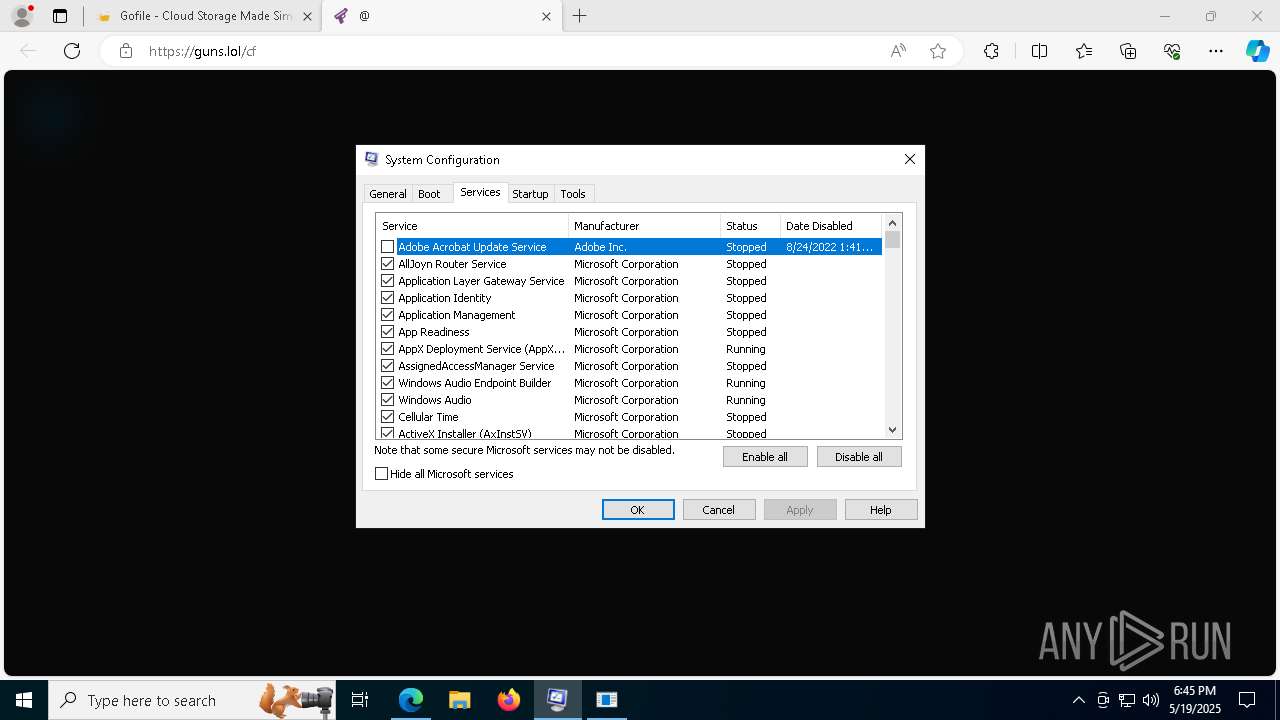This screenshot has height=720, width=1280.
Task: Open the Copilot sidebar icon
Action: pyautogui.click(x=1257, y=51)
